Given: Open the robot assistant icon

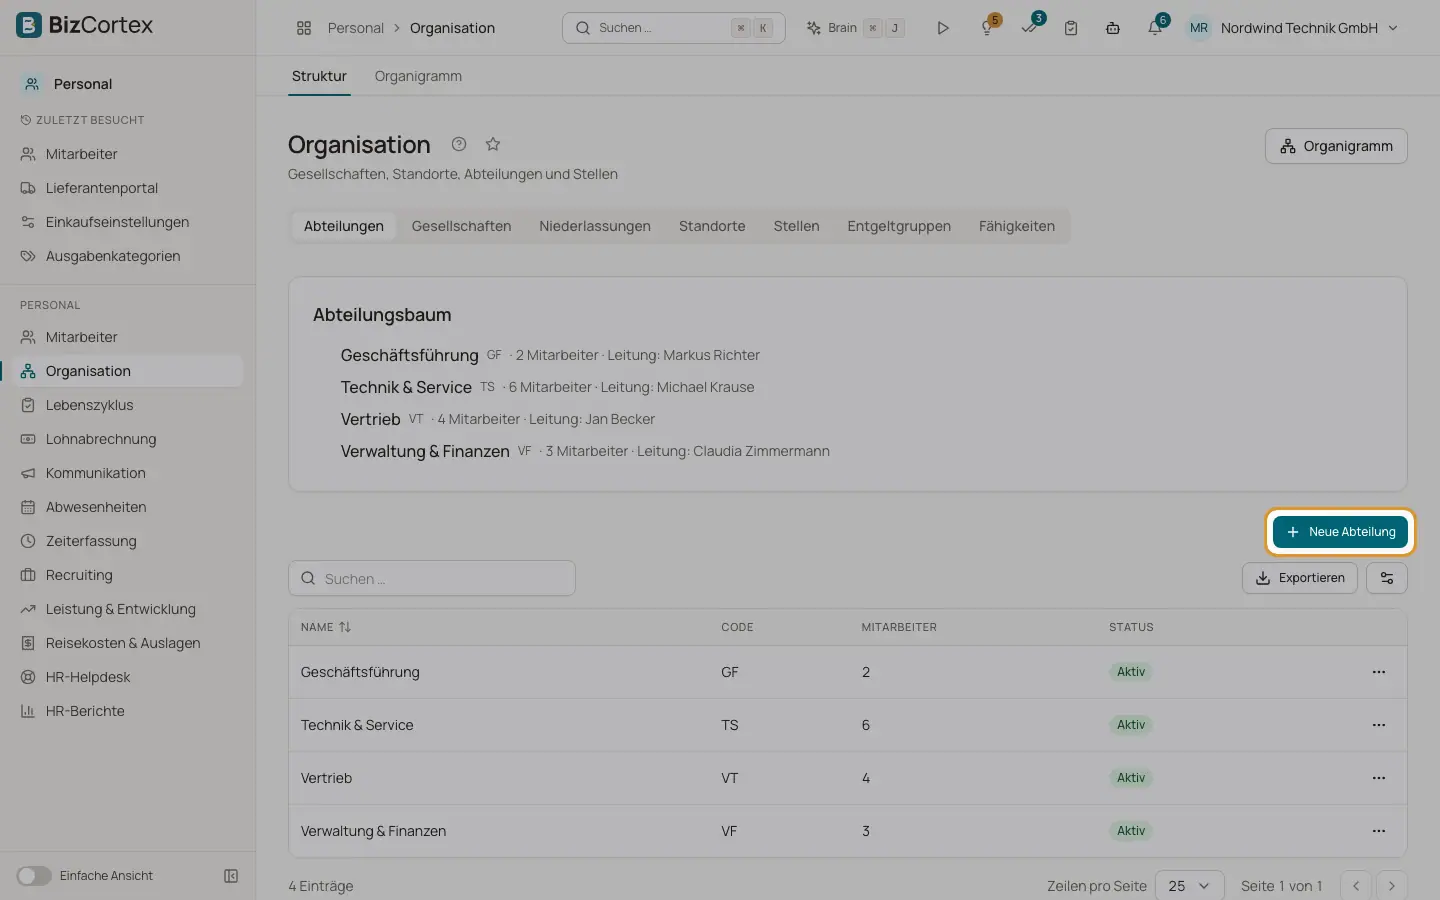Looking at the screenshot, I should coord(1113,28).
